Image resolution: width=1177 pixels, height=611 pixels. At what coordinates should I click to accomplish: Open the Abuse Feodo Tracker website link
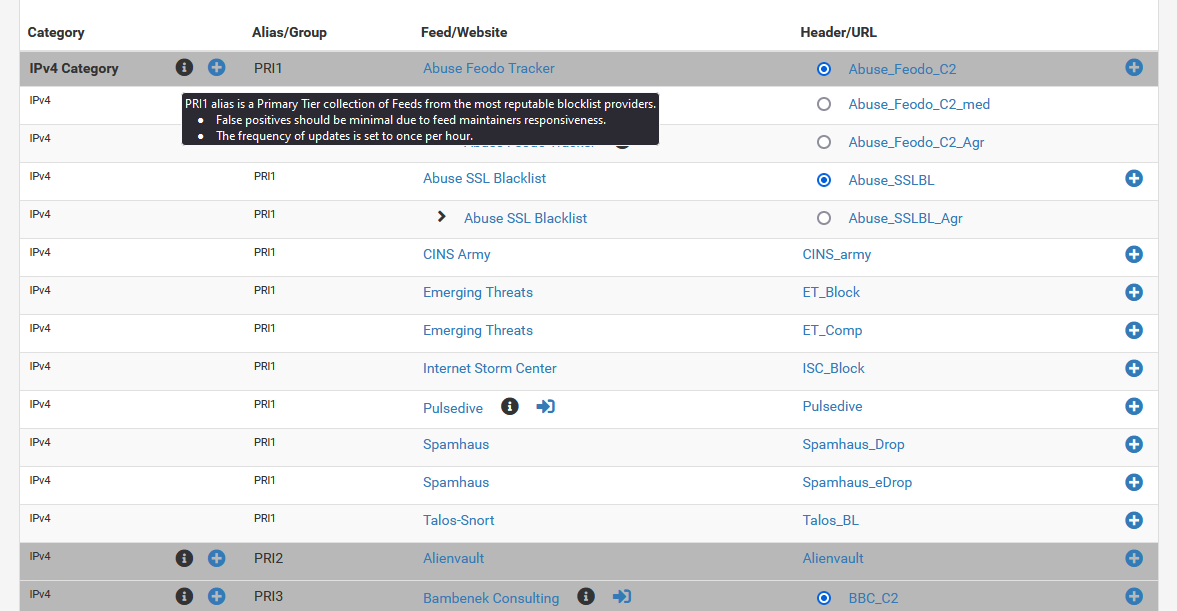489,68
